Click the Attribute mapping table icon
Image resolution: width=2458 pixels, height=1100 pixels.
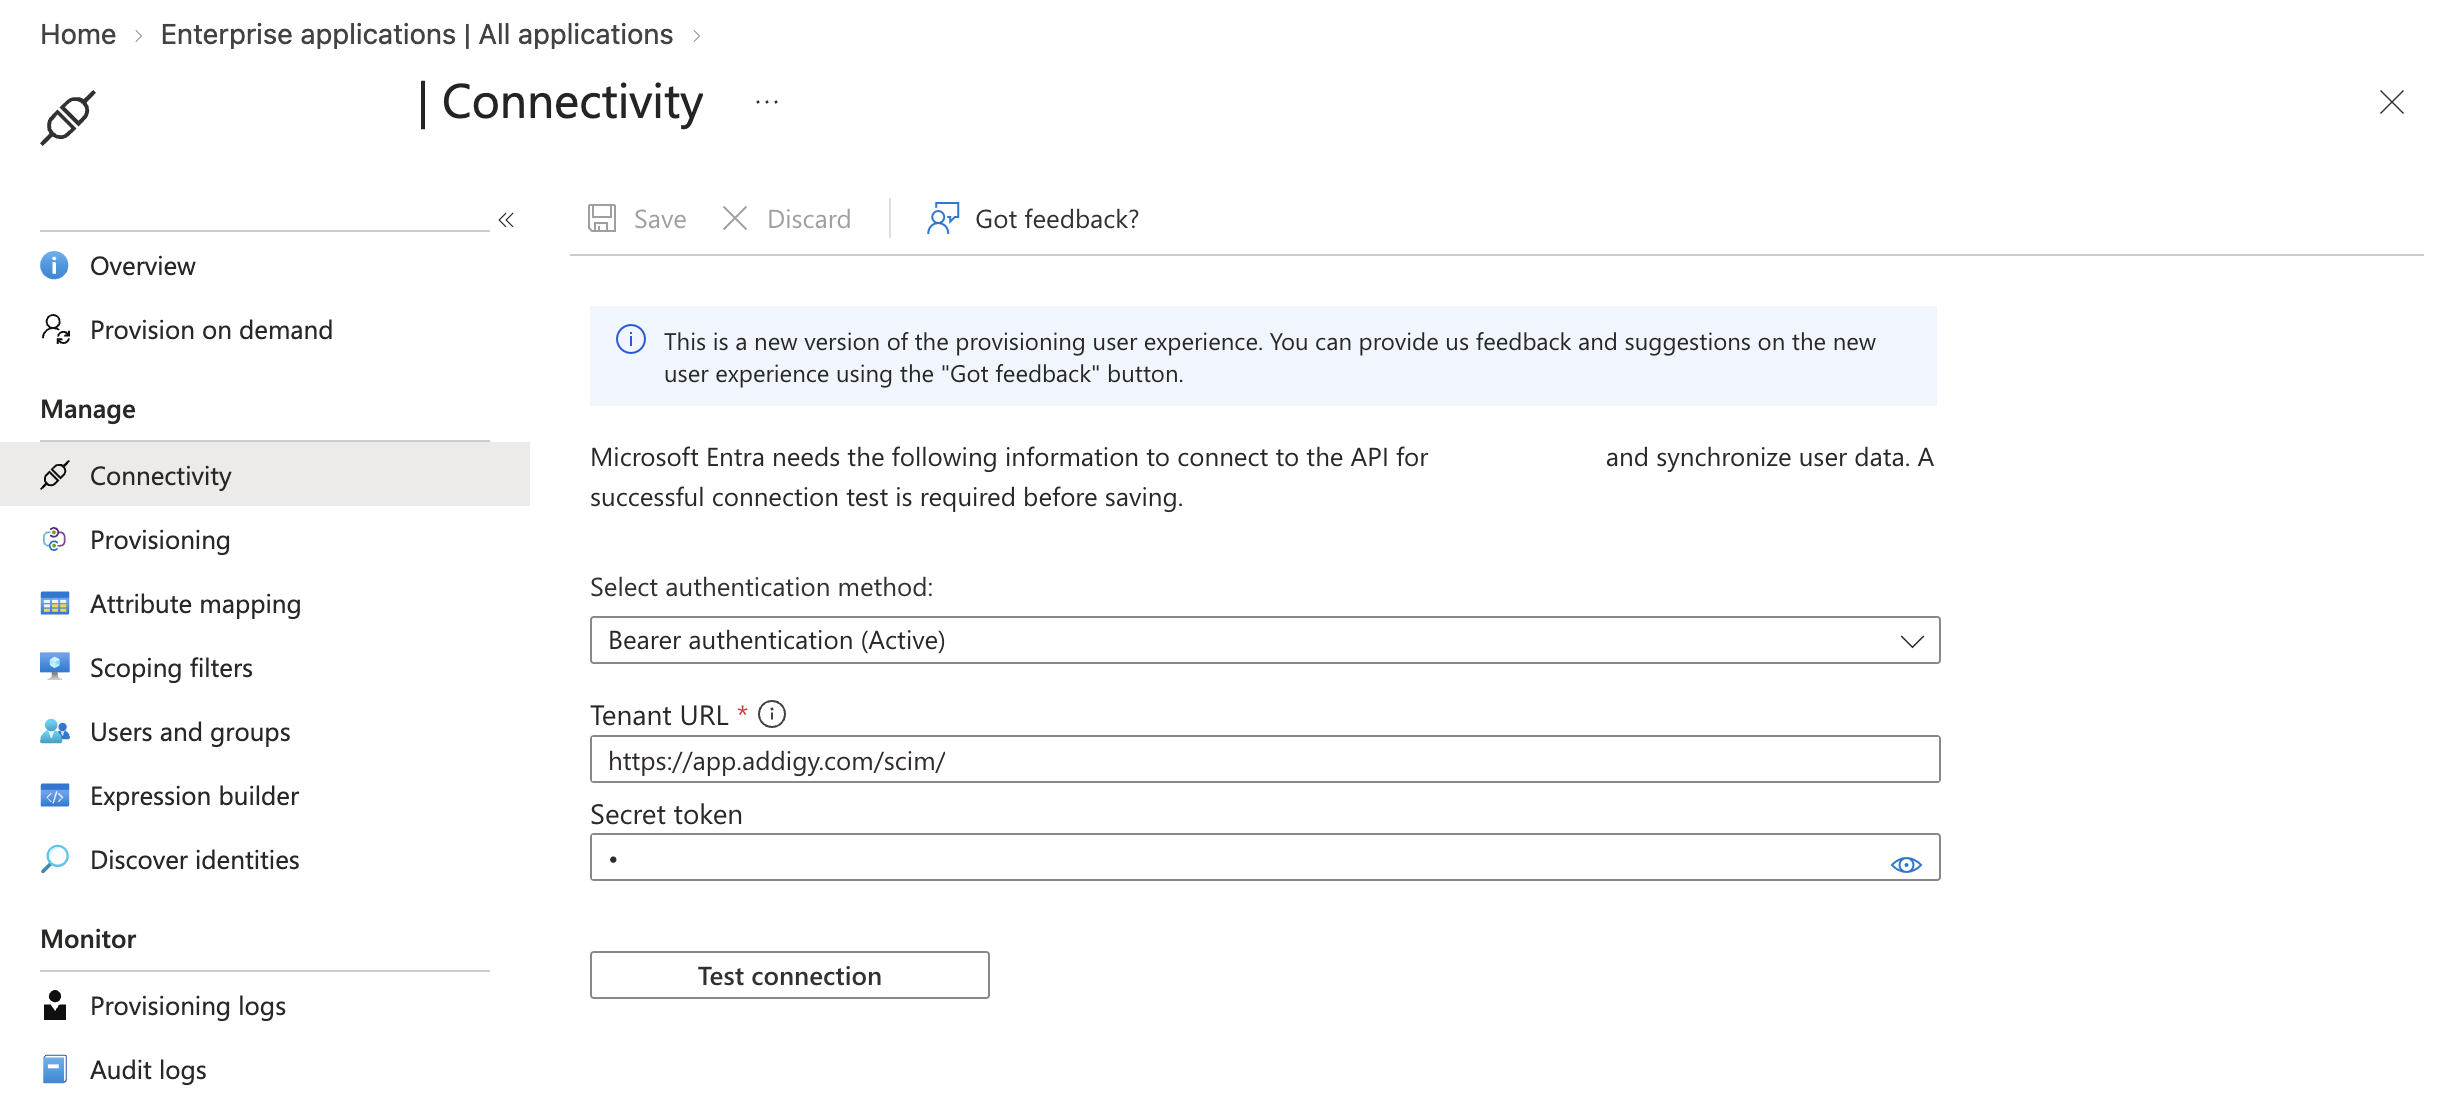pos(55,604)
